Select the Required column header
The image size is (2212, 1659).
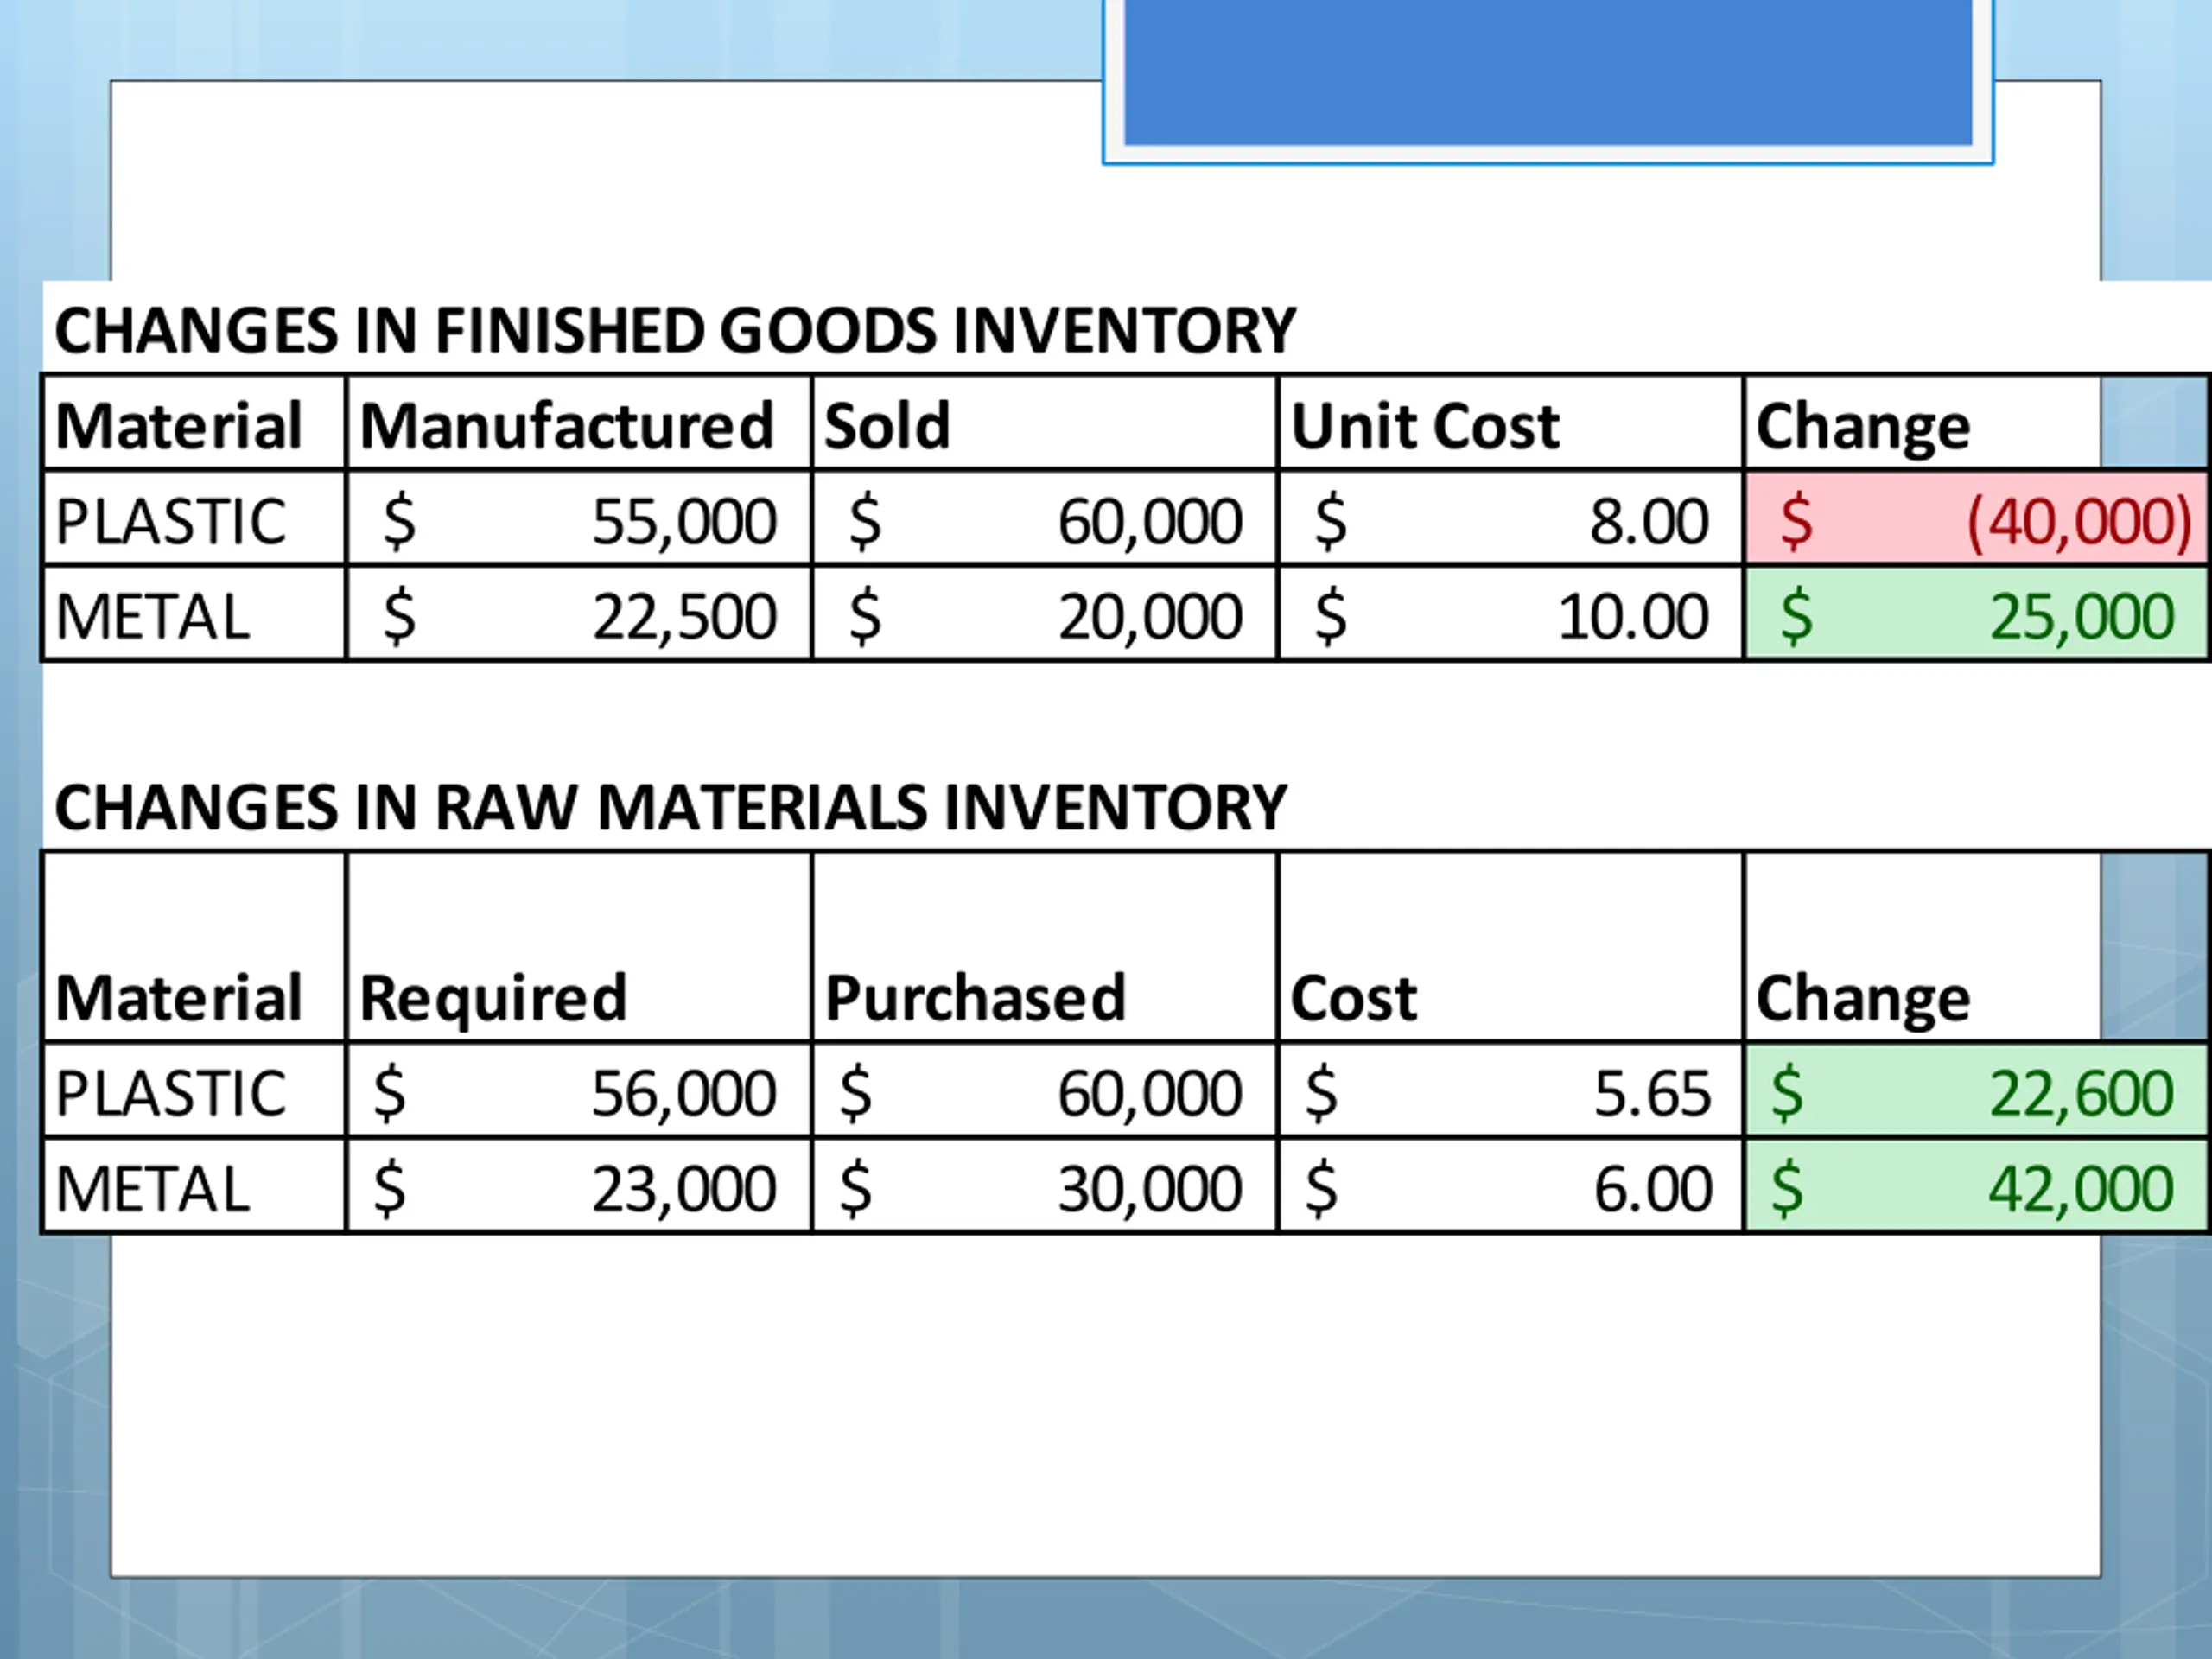pos(493,997)
